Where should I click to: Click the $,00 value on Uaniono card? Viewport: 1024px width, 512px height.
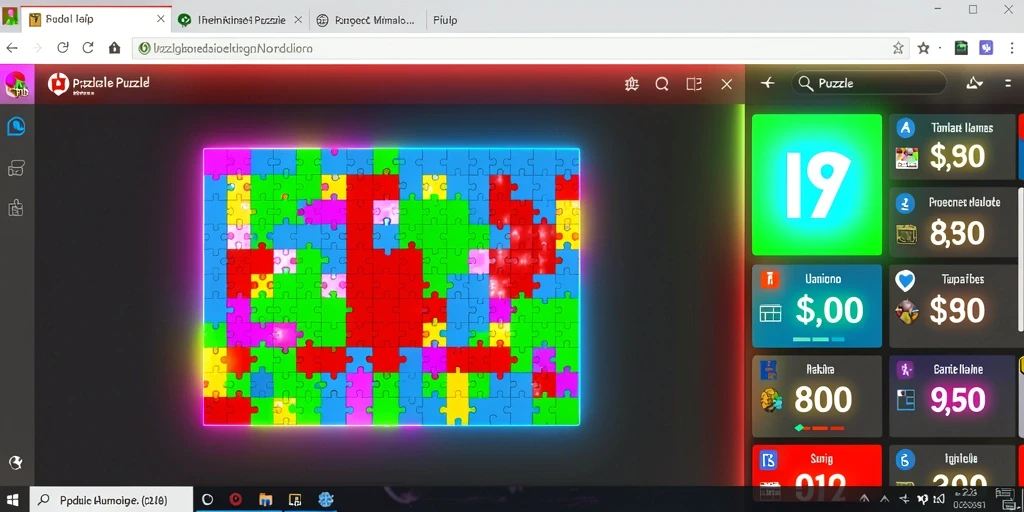(829, 310)
